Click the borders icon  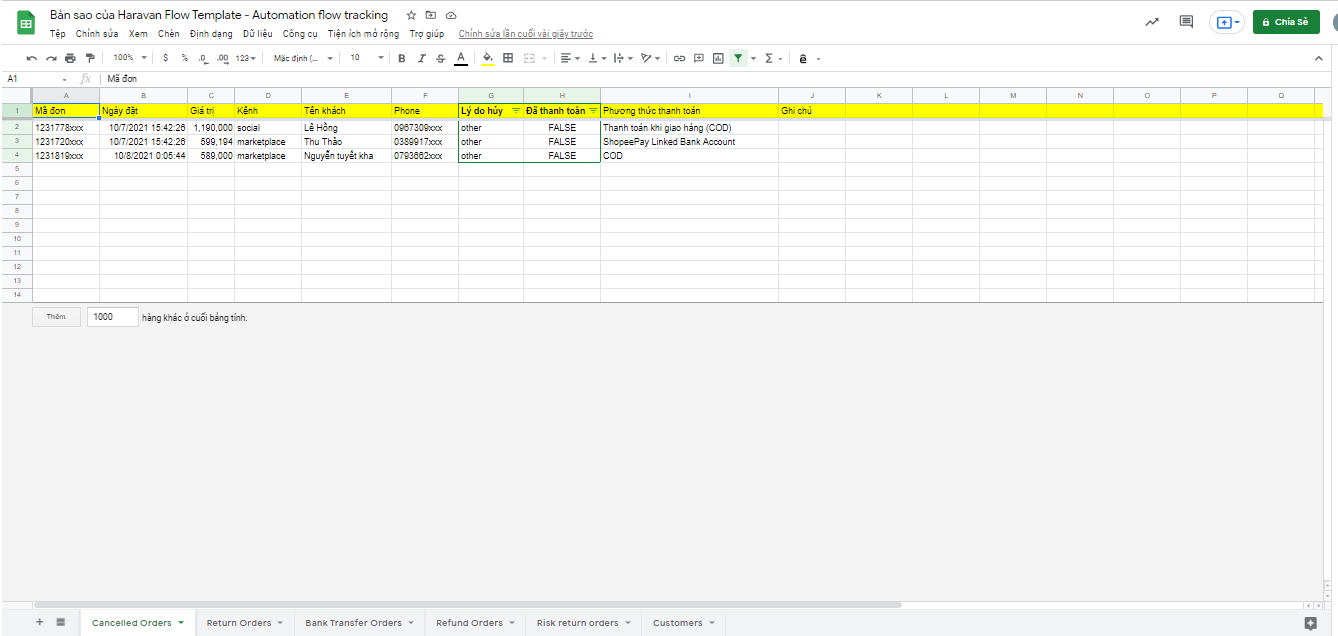[508, 58]
